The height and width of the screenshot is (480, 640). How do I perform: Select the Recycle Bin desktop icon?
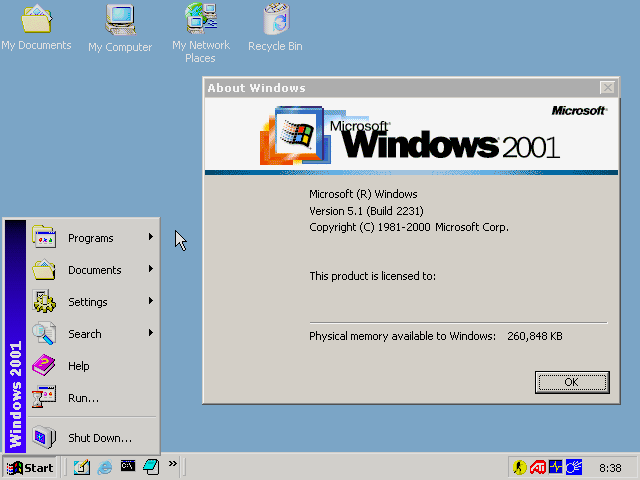click(276, 28)
